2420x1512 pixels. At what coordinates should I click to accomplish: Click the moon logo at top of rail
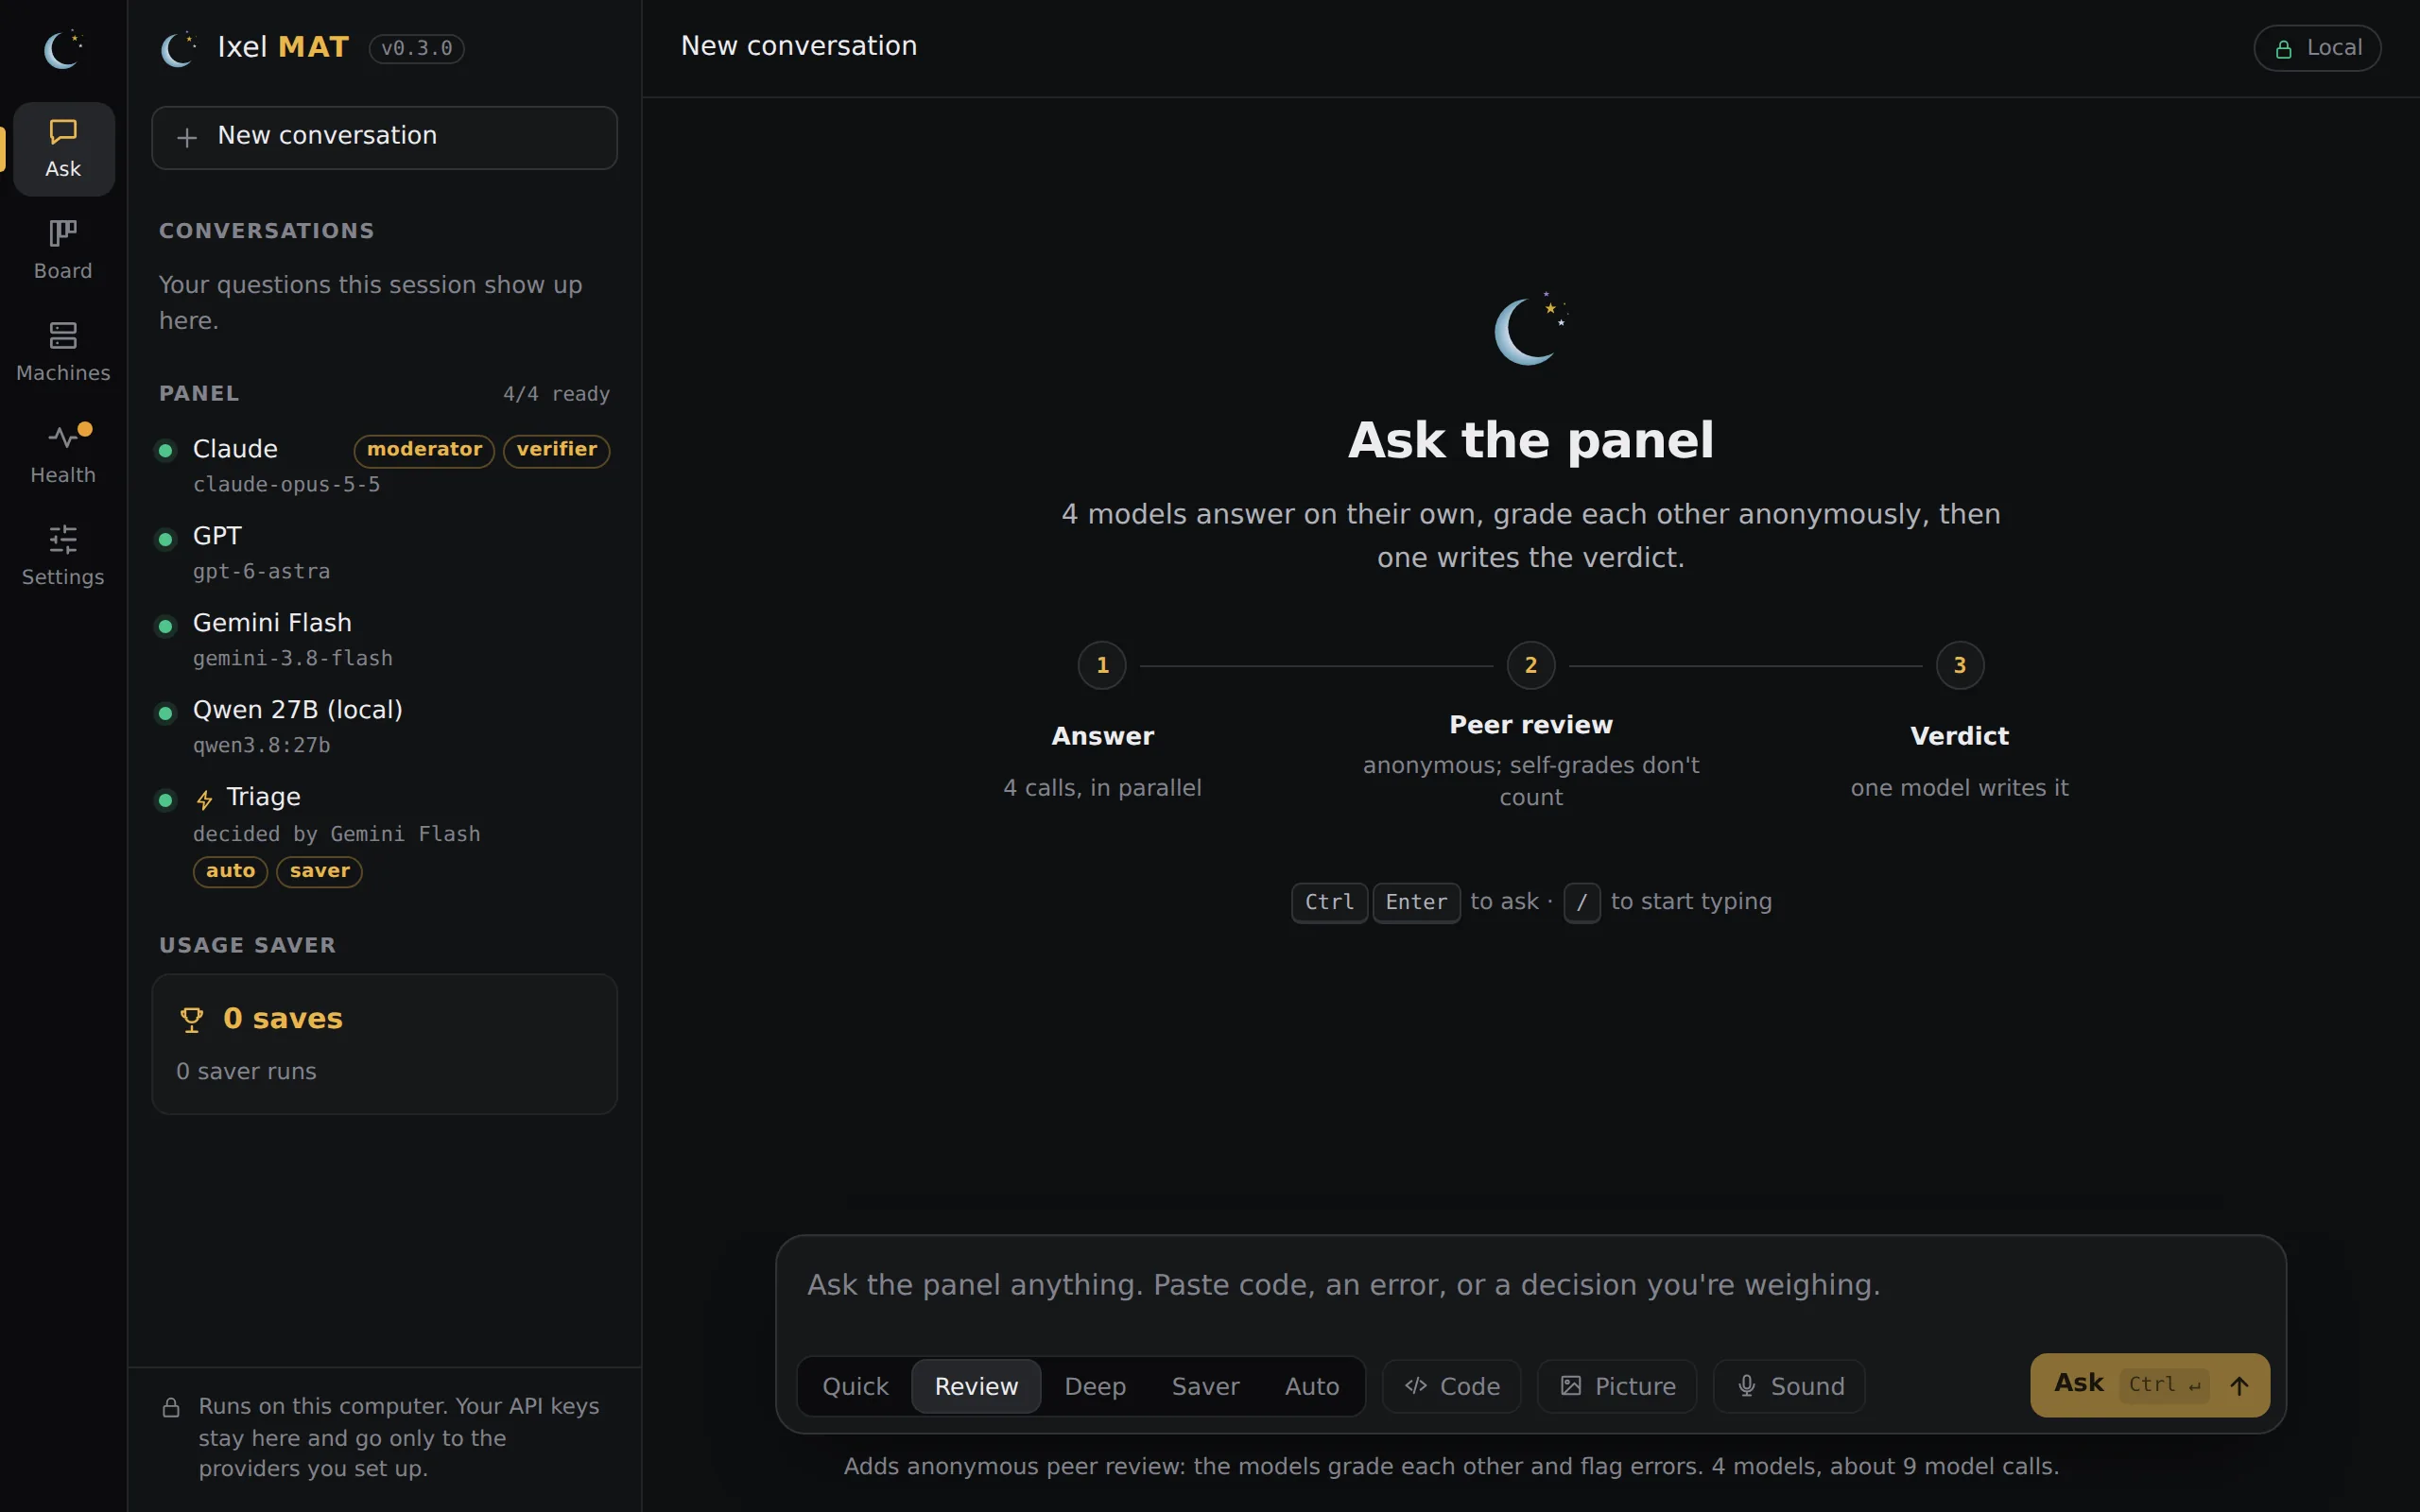pyautogui.click(x=63, y=49)
